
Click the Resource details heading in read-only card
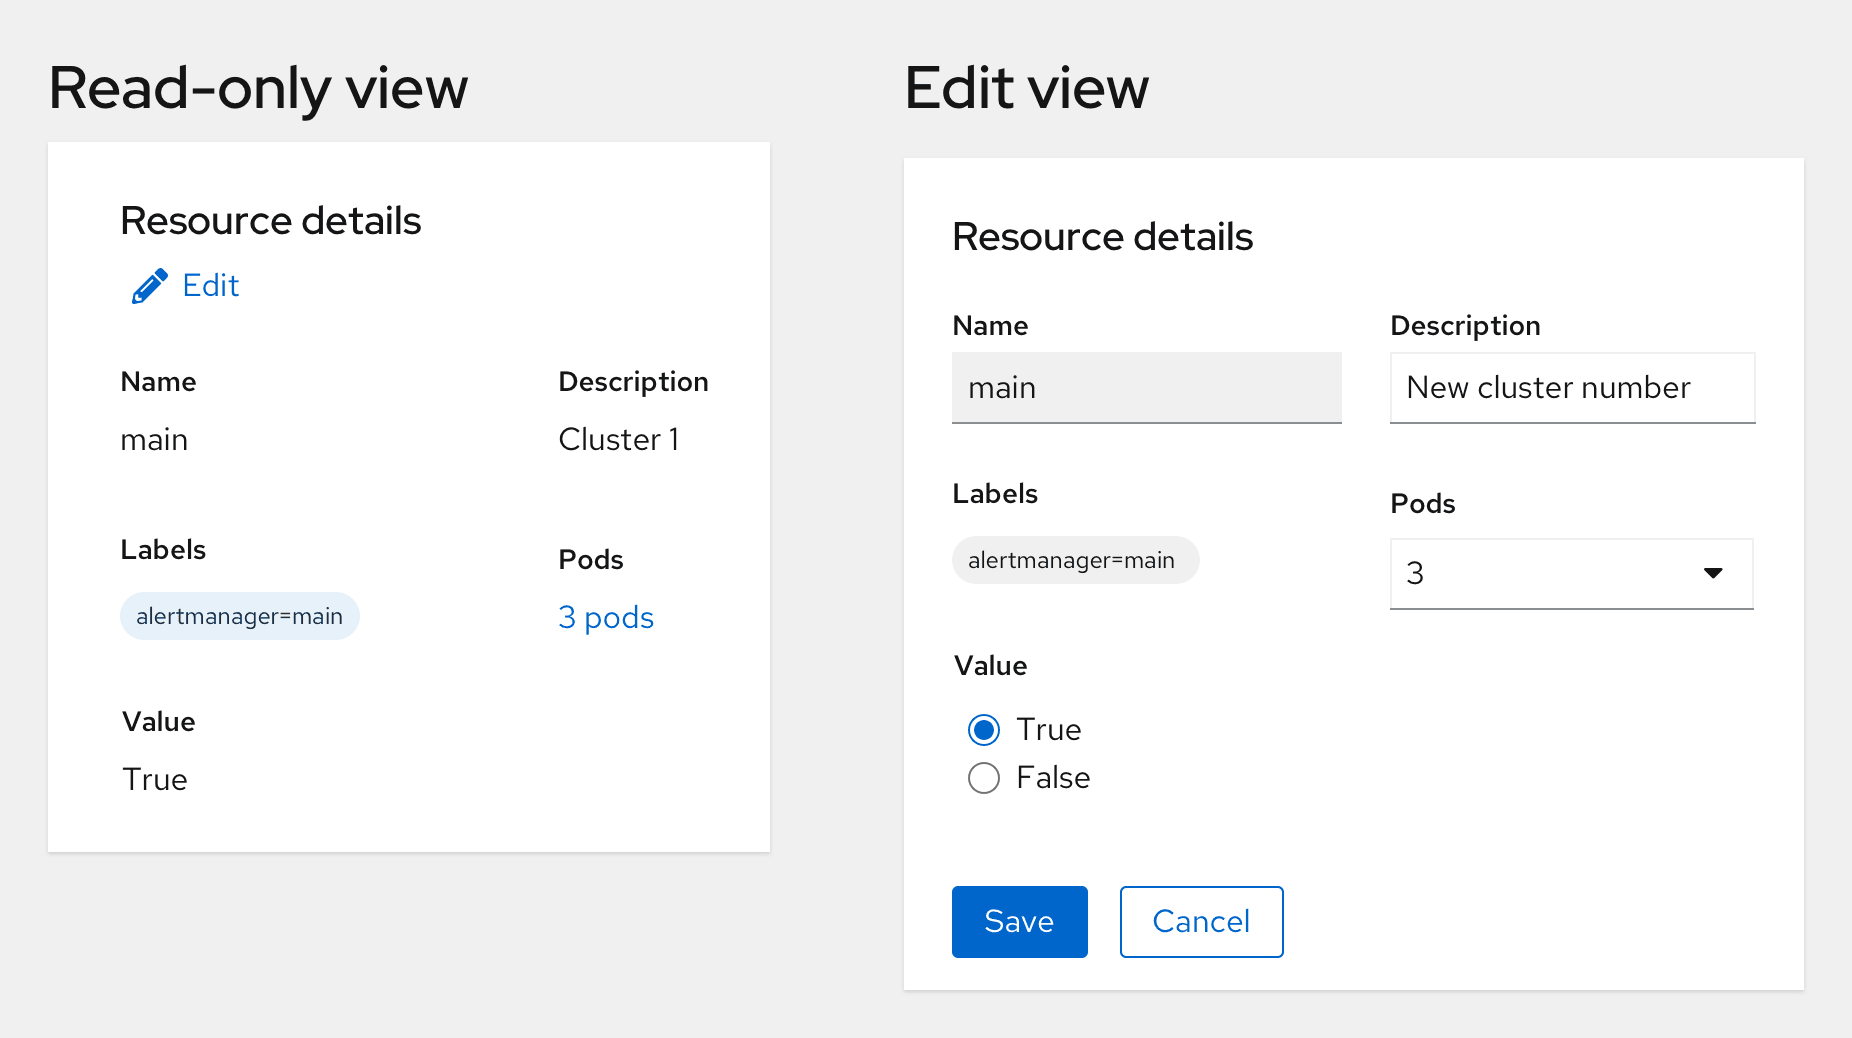point(270,221)
